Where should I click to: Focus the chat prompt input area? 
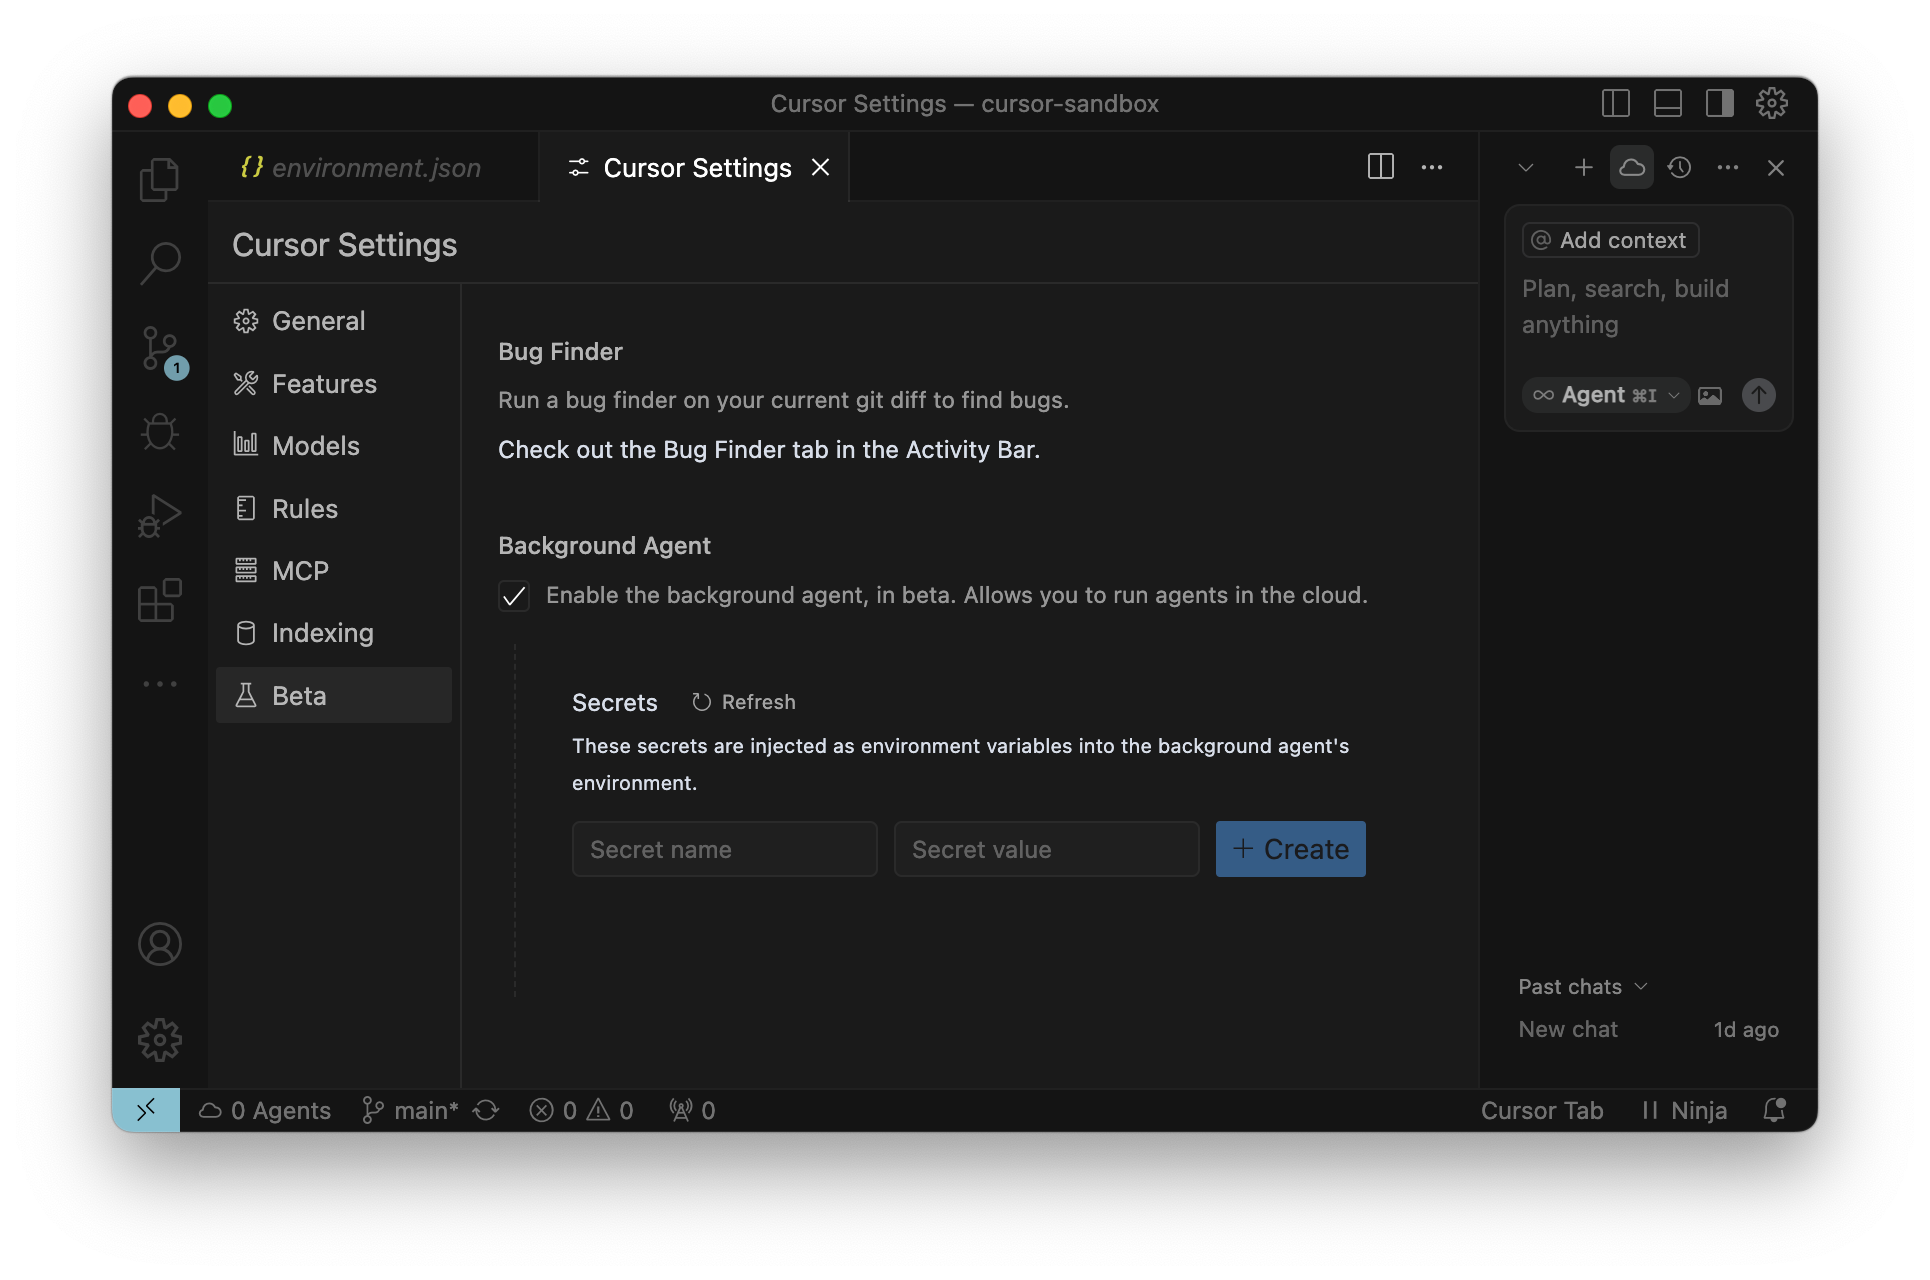pyautogui.click(x=1648, y=307)
